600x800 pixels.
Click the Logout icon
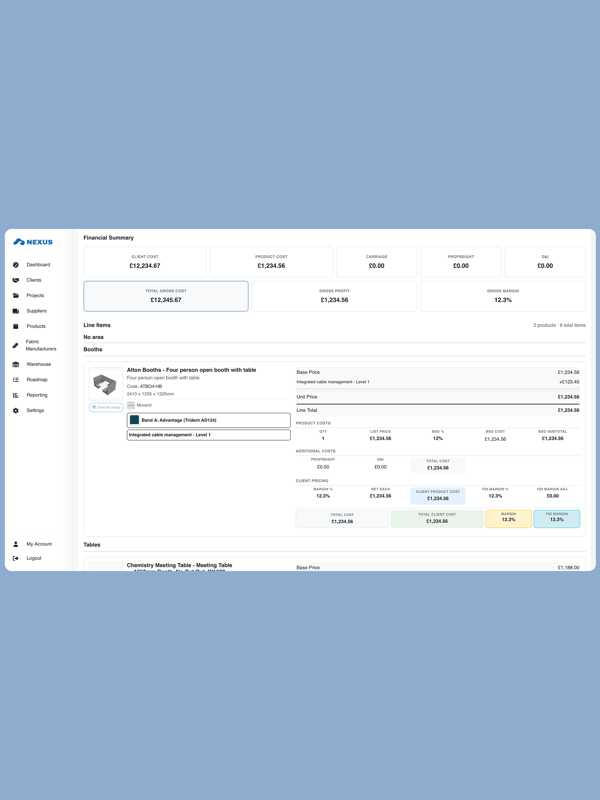[x=16, y=558]
